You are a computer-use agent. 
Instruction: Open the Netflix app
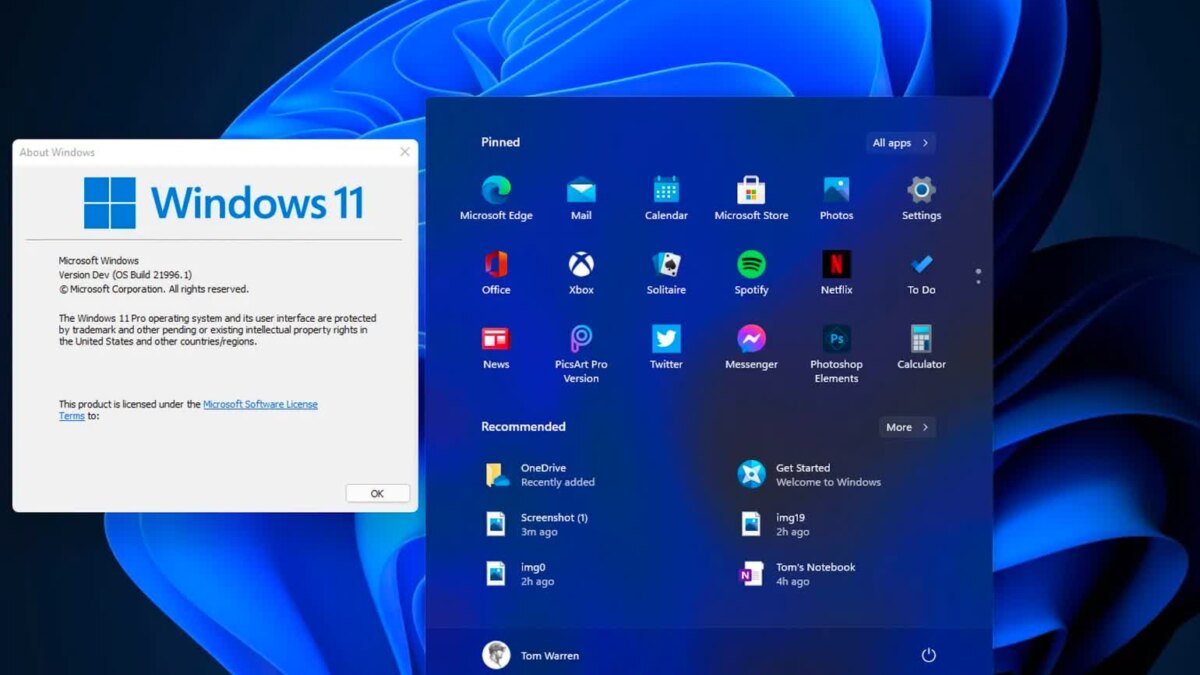pyautogui.click(x=836, y=265)
